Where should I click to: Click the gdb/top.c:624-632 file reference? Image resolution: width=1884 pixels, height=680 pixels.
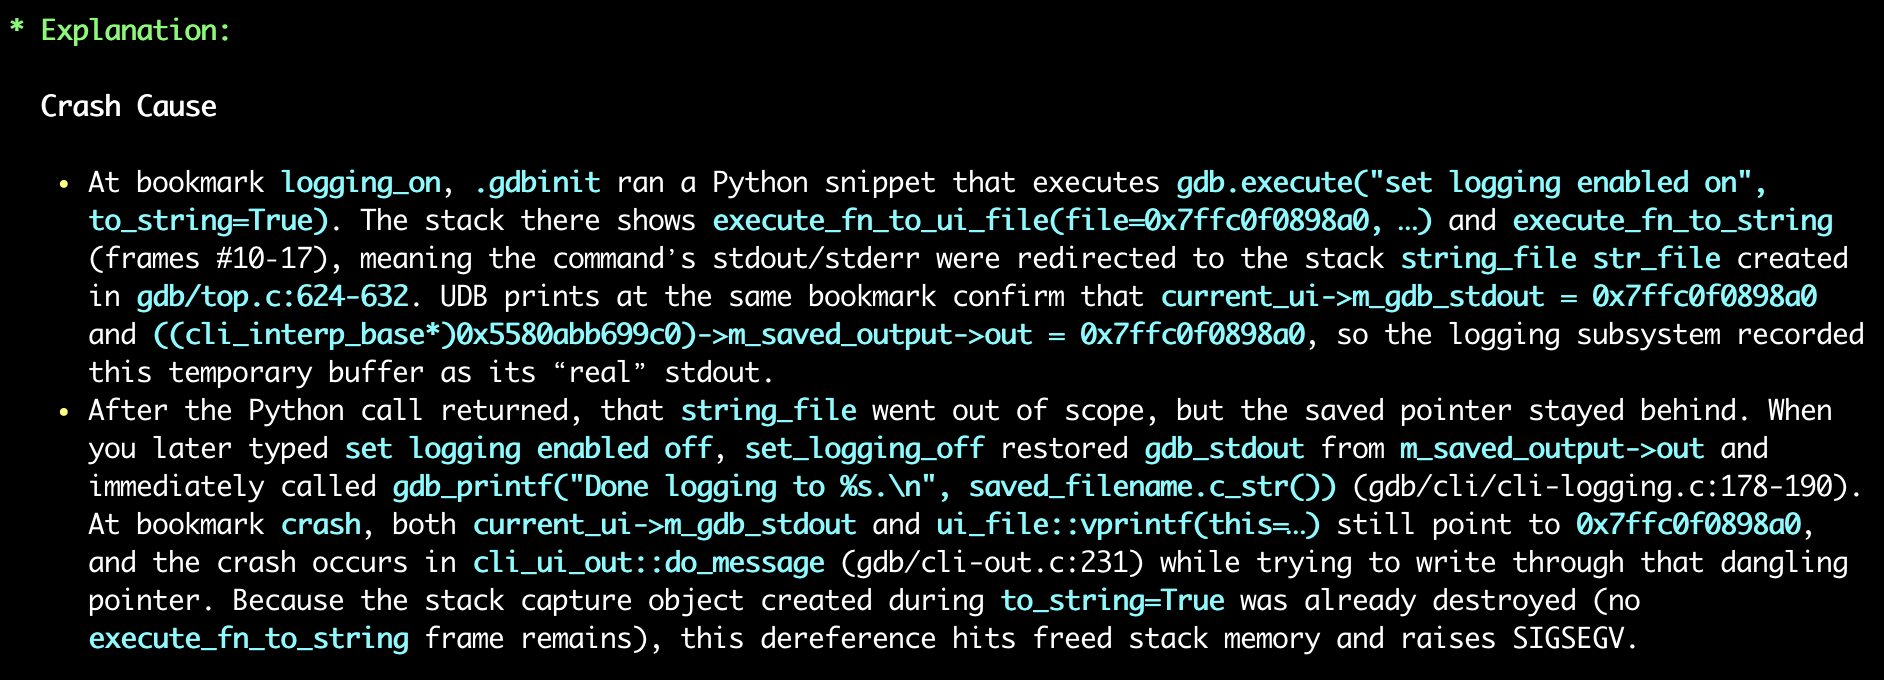click(x=272, y=297)
